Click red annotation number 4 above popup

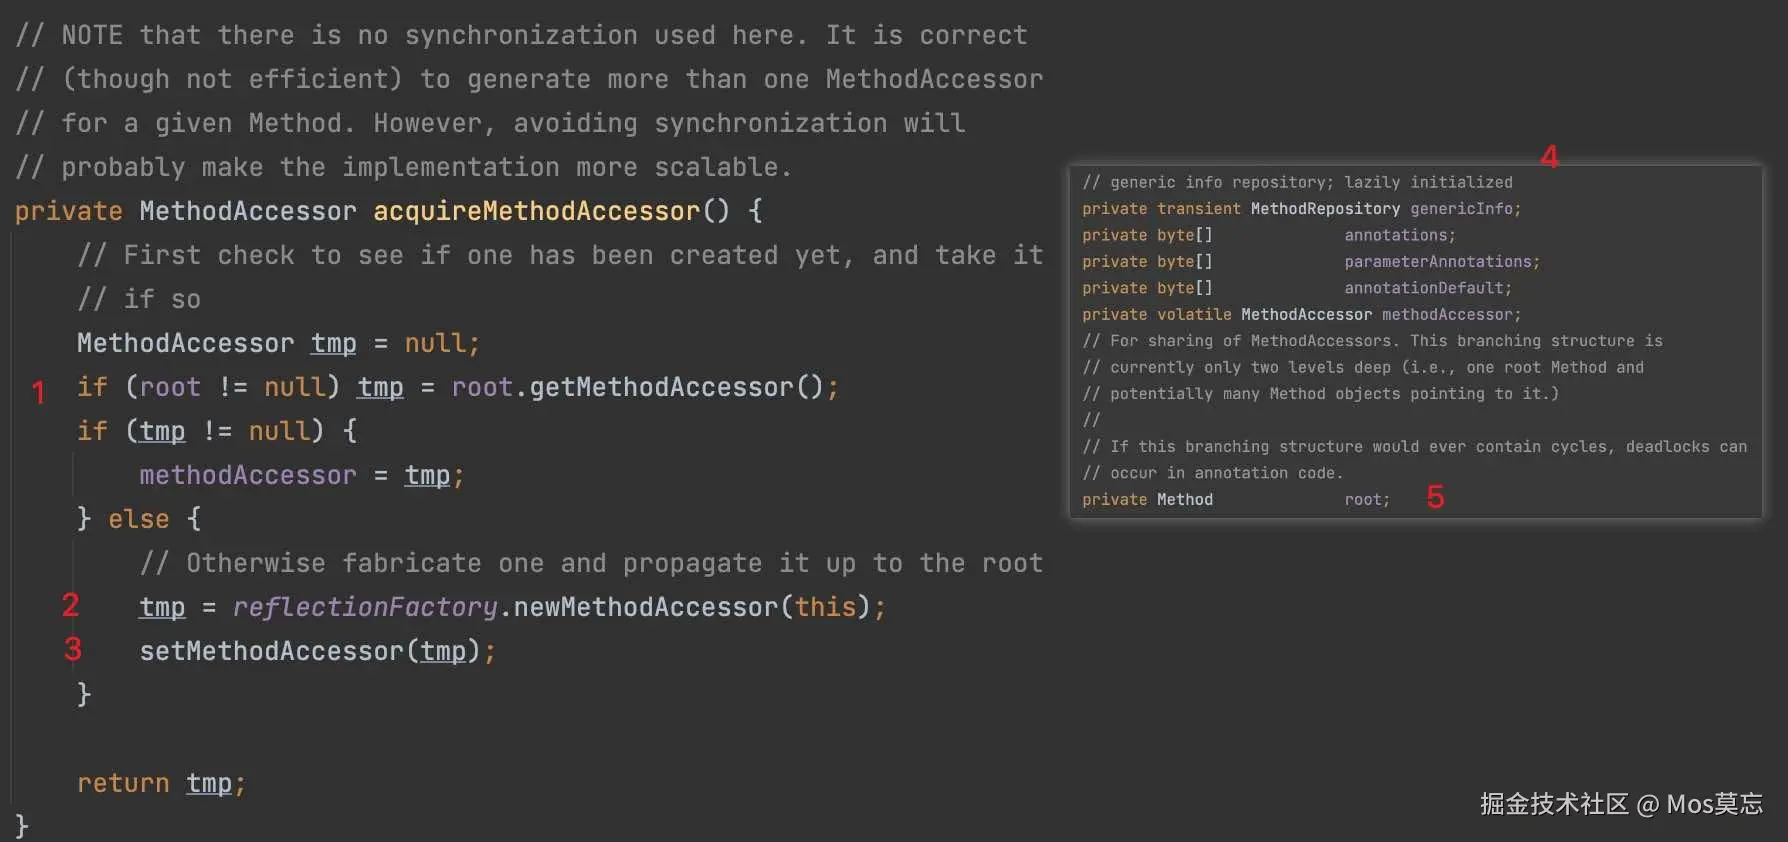[x=1549, y=156]
